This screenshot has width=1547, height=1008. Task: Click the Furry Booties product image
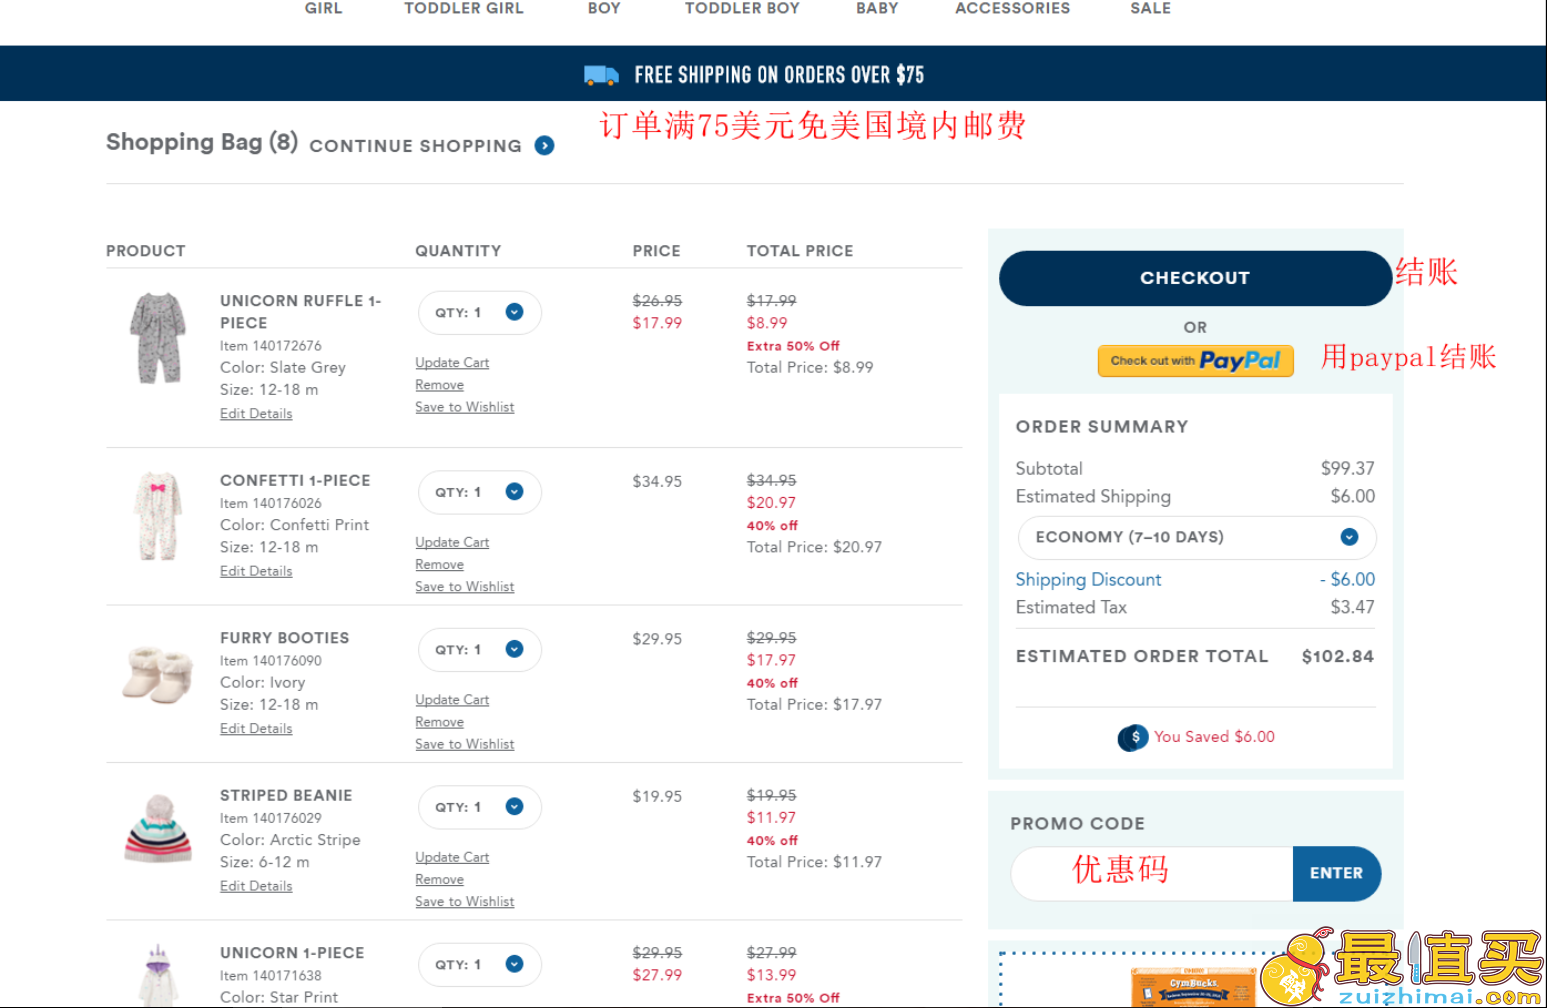pyautogui.click(x=158, y=675)
